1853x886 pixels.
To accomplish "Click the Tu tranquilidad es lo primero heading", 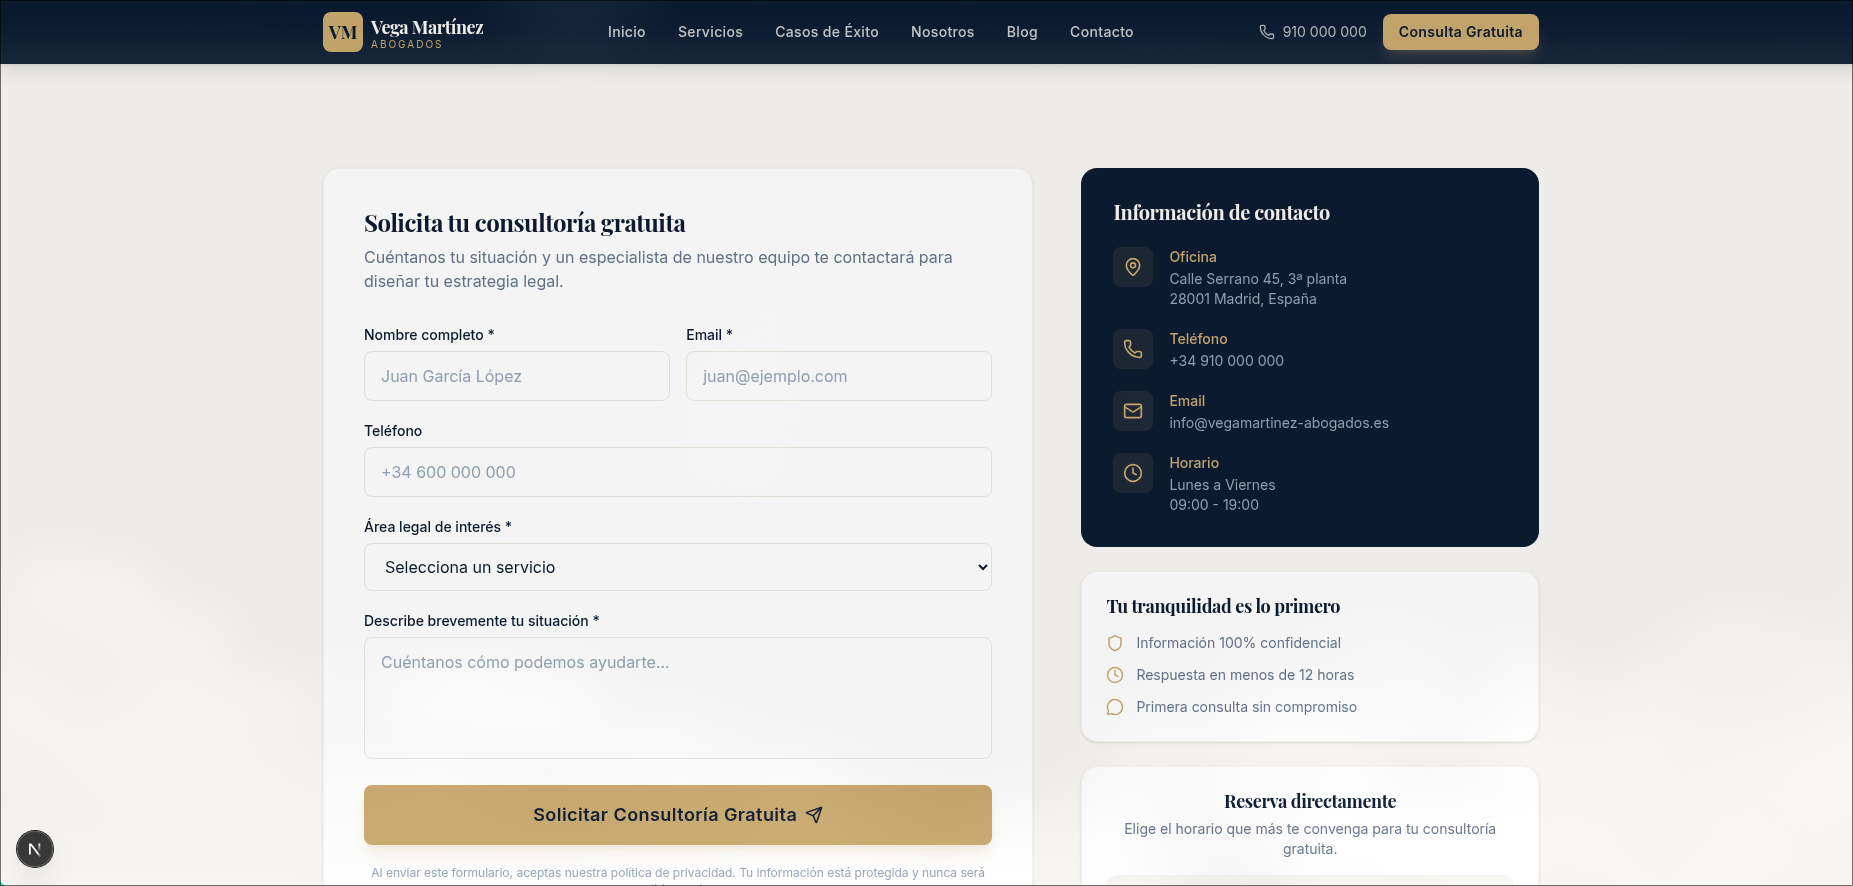I will [1223, 606].
